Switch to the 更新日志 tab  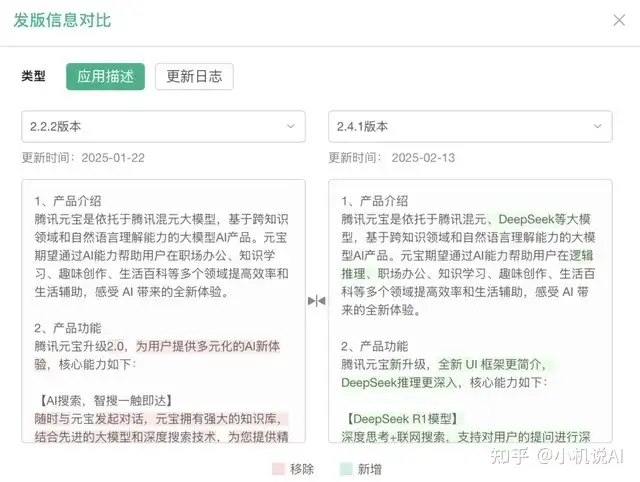194,76
